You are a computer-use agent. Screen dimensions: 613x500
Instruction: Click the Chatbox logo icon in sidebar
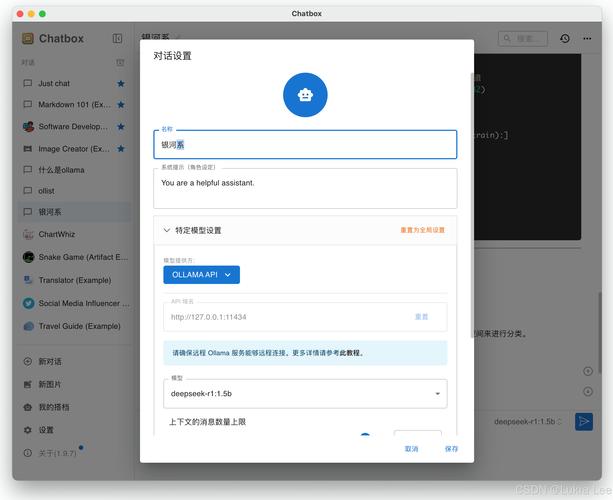coord(28,38)
